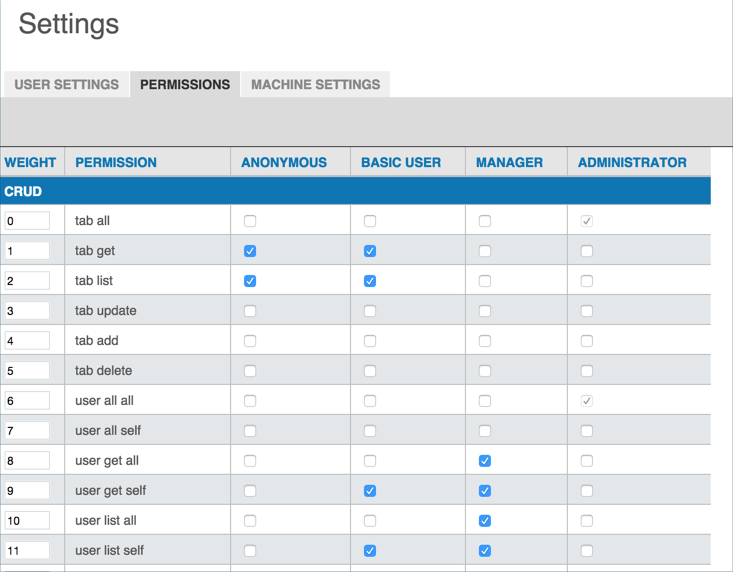733x572 pixels.
Task: Enable user all self for Basic User
Action: [x=370, y=430]
